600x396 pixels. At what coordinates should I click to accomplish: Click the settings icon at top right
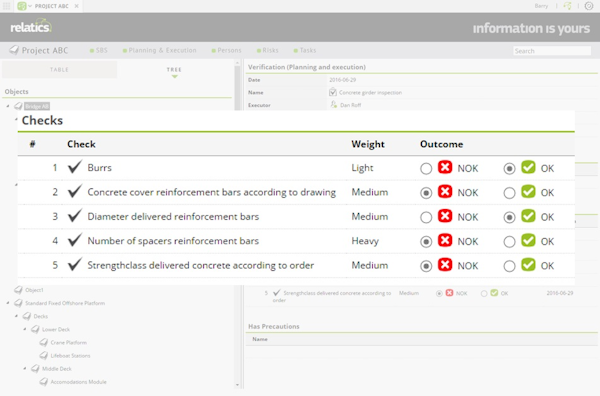[x=589, y=6]
